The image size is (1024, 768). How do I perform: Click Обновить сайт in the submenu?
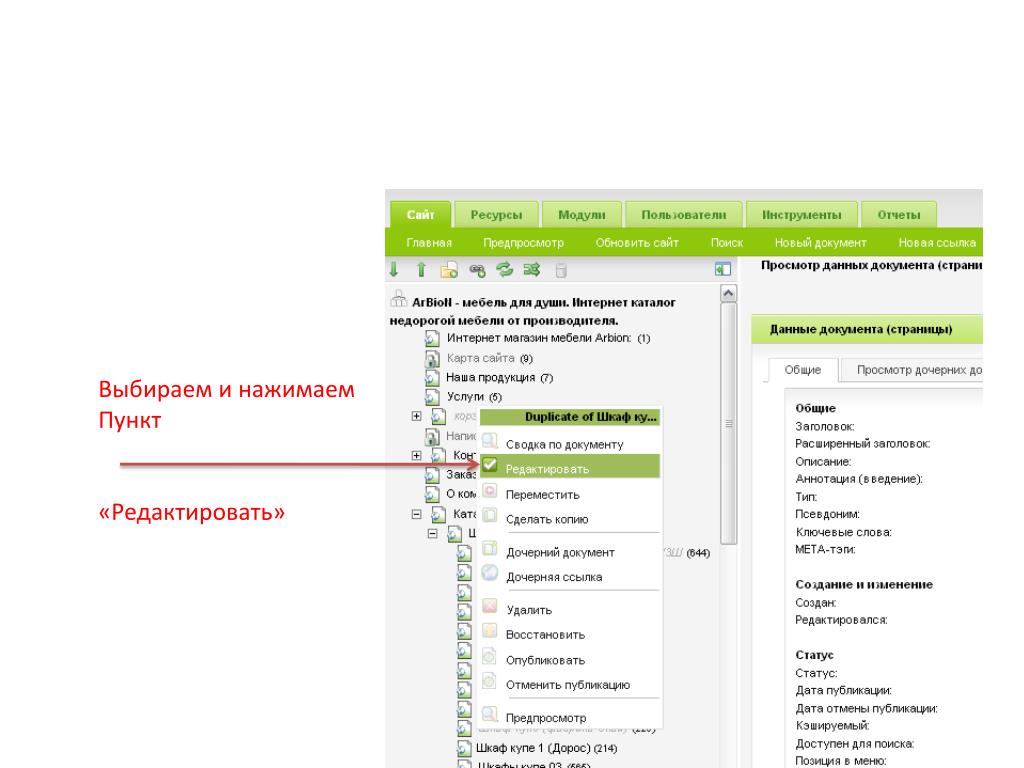coord(637,242)
